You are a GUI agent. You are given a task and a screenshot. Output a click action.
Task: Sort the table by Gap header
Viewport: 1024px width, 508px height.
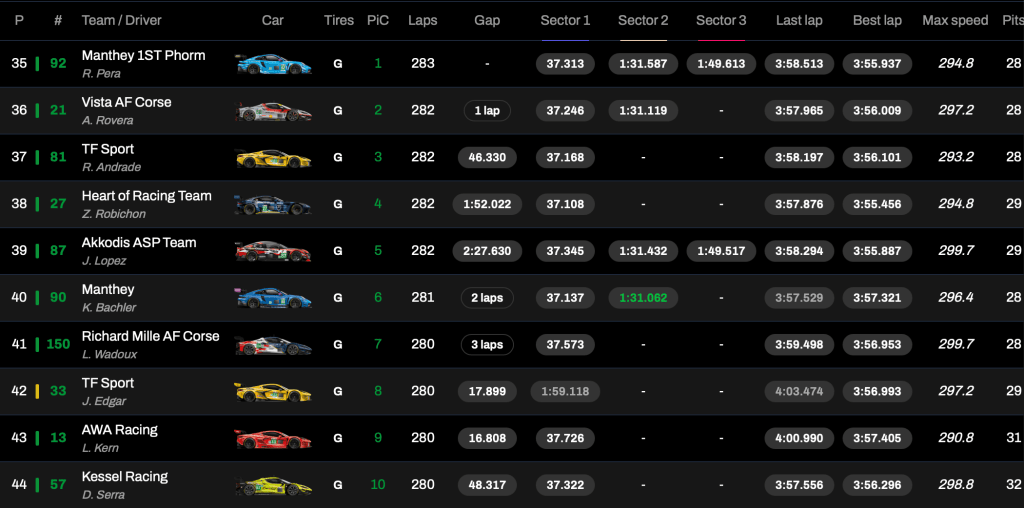coord(487,20)
